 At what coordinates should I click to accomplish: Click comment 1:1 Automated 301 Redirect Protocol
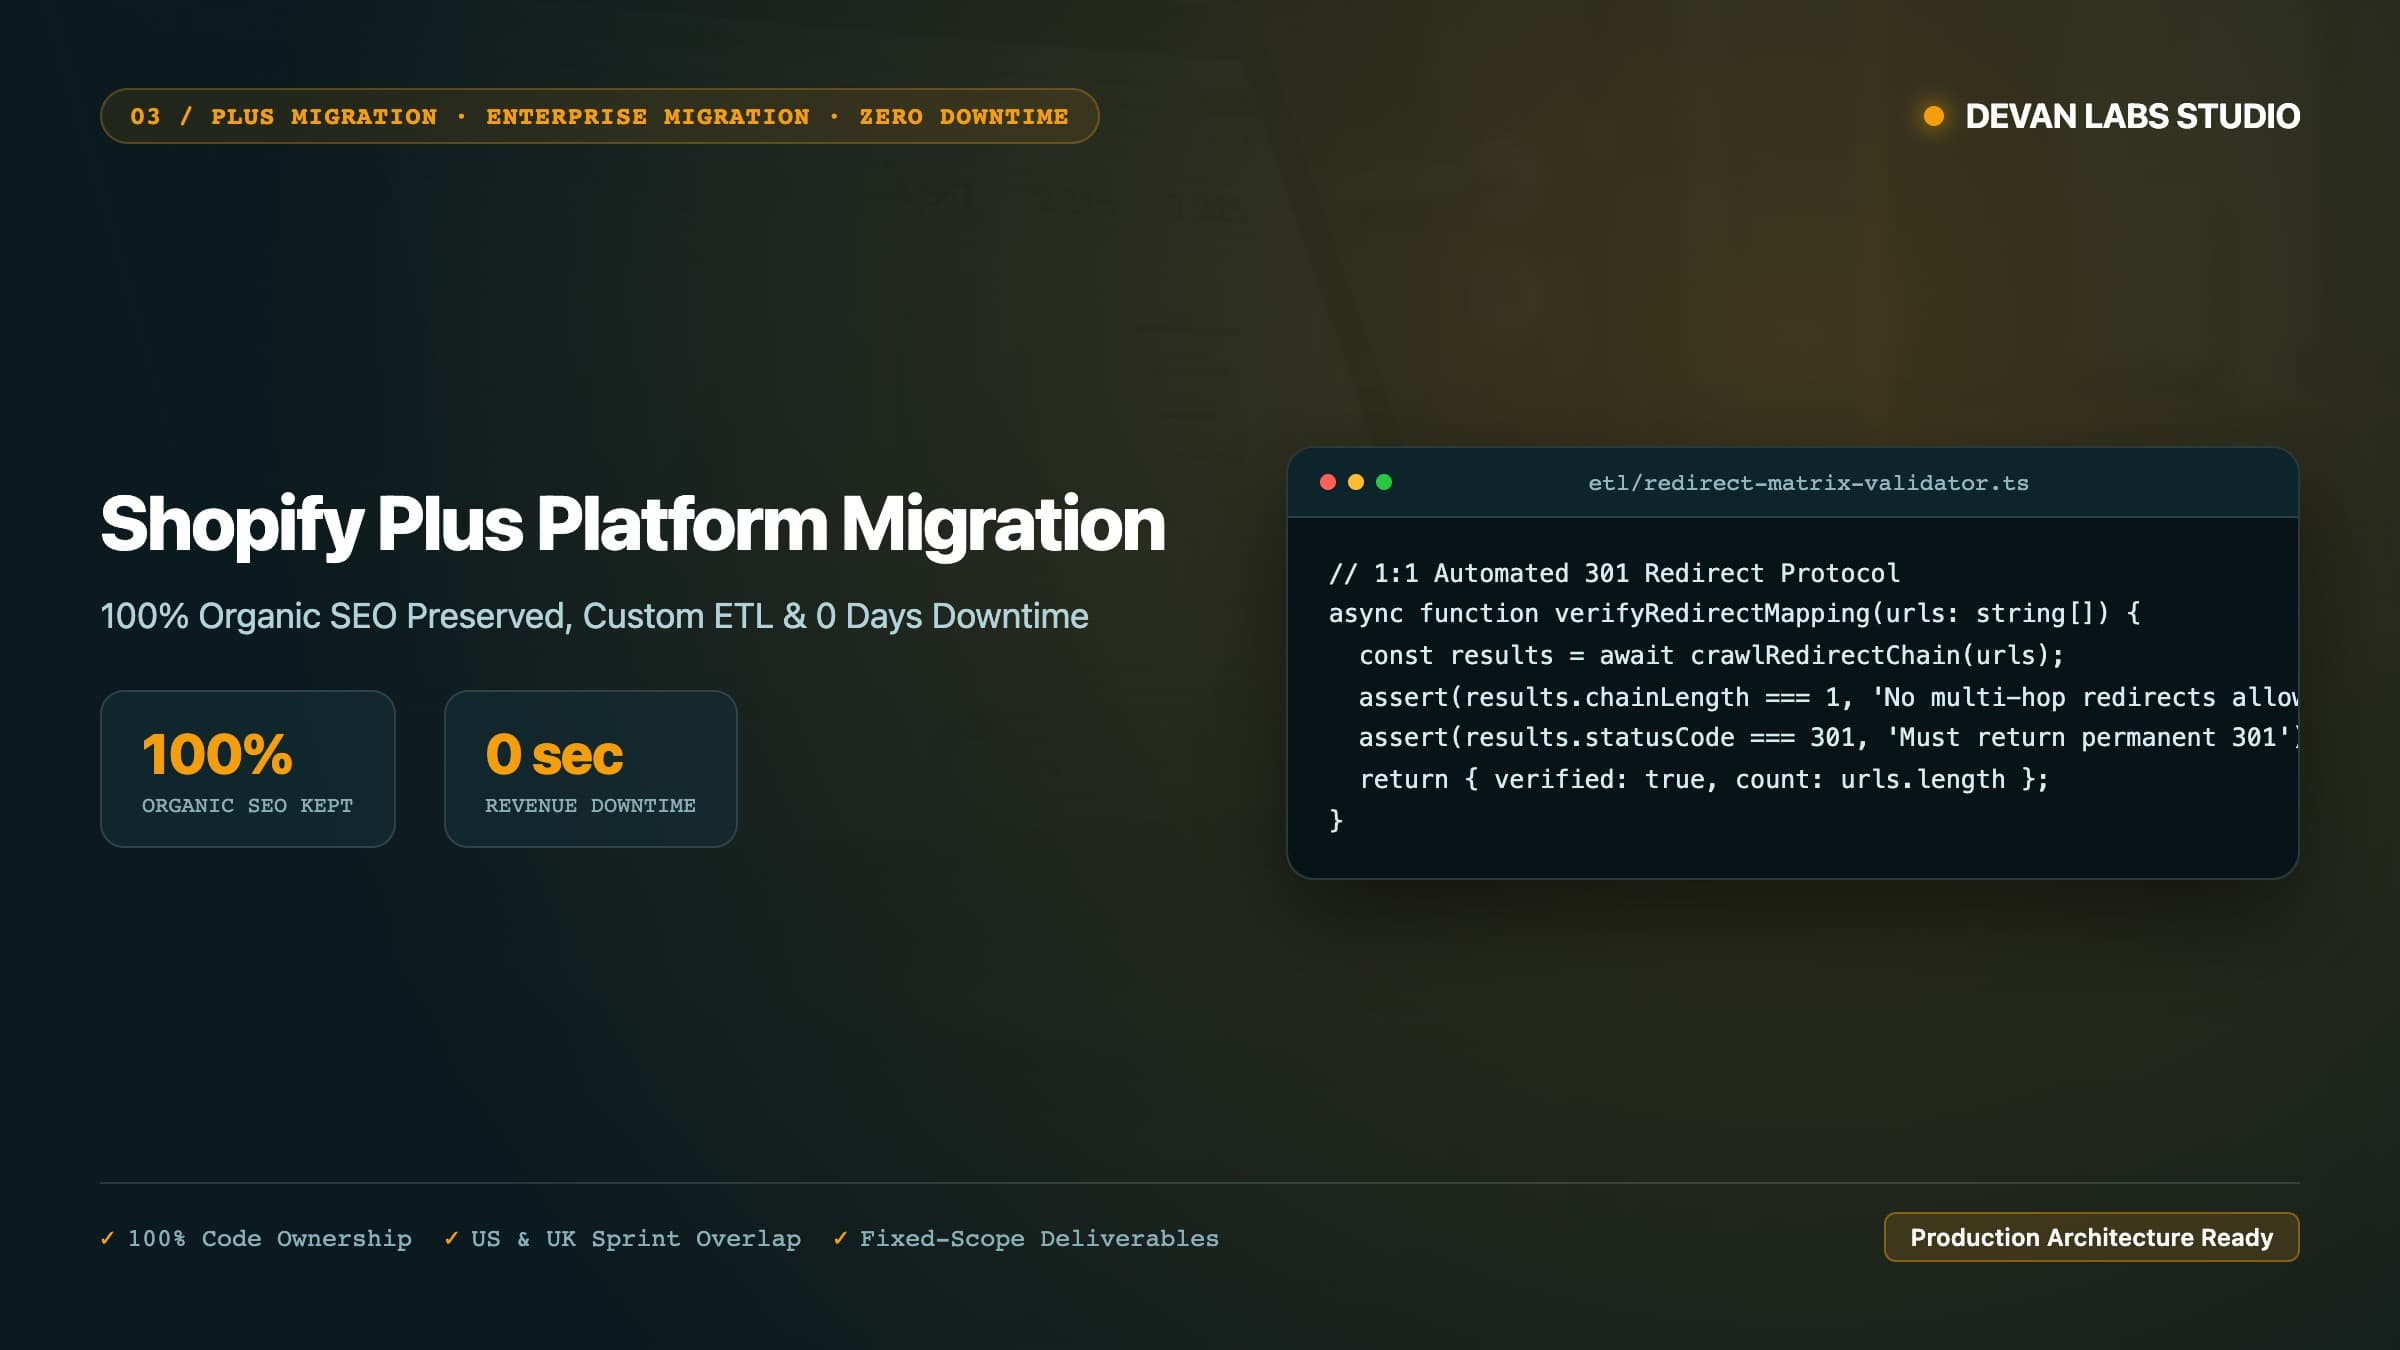tap(1614, 573)
